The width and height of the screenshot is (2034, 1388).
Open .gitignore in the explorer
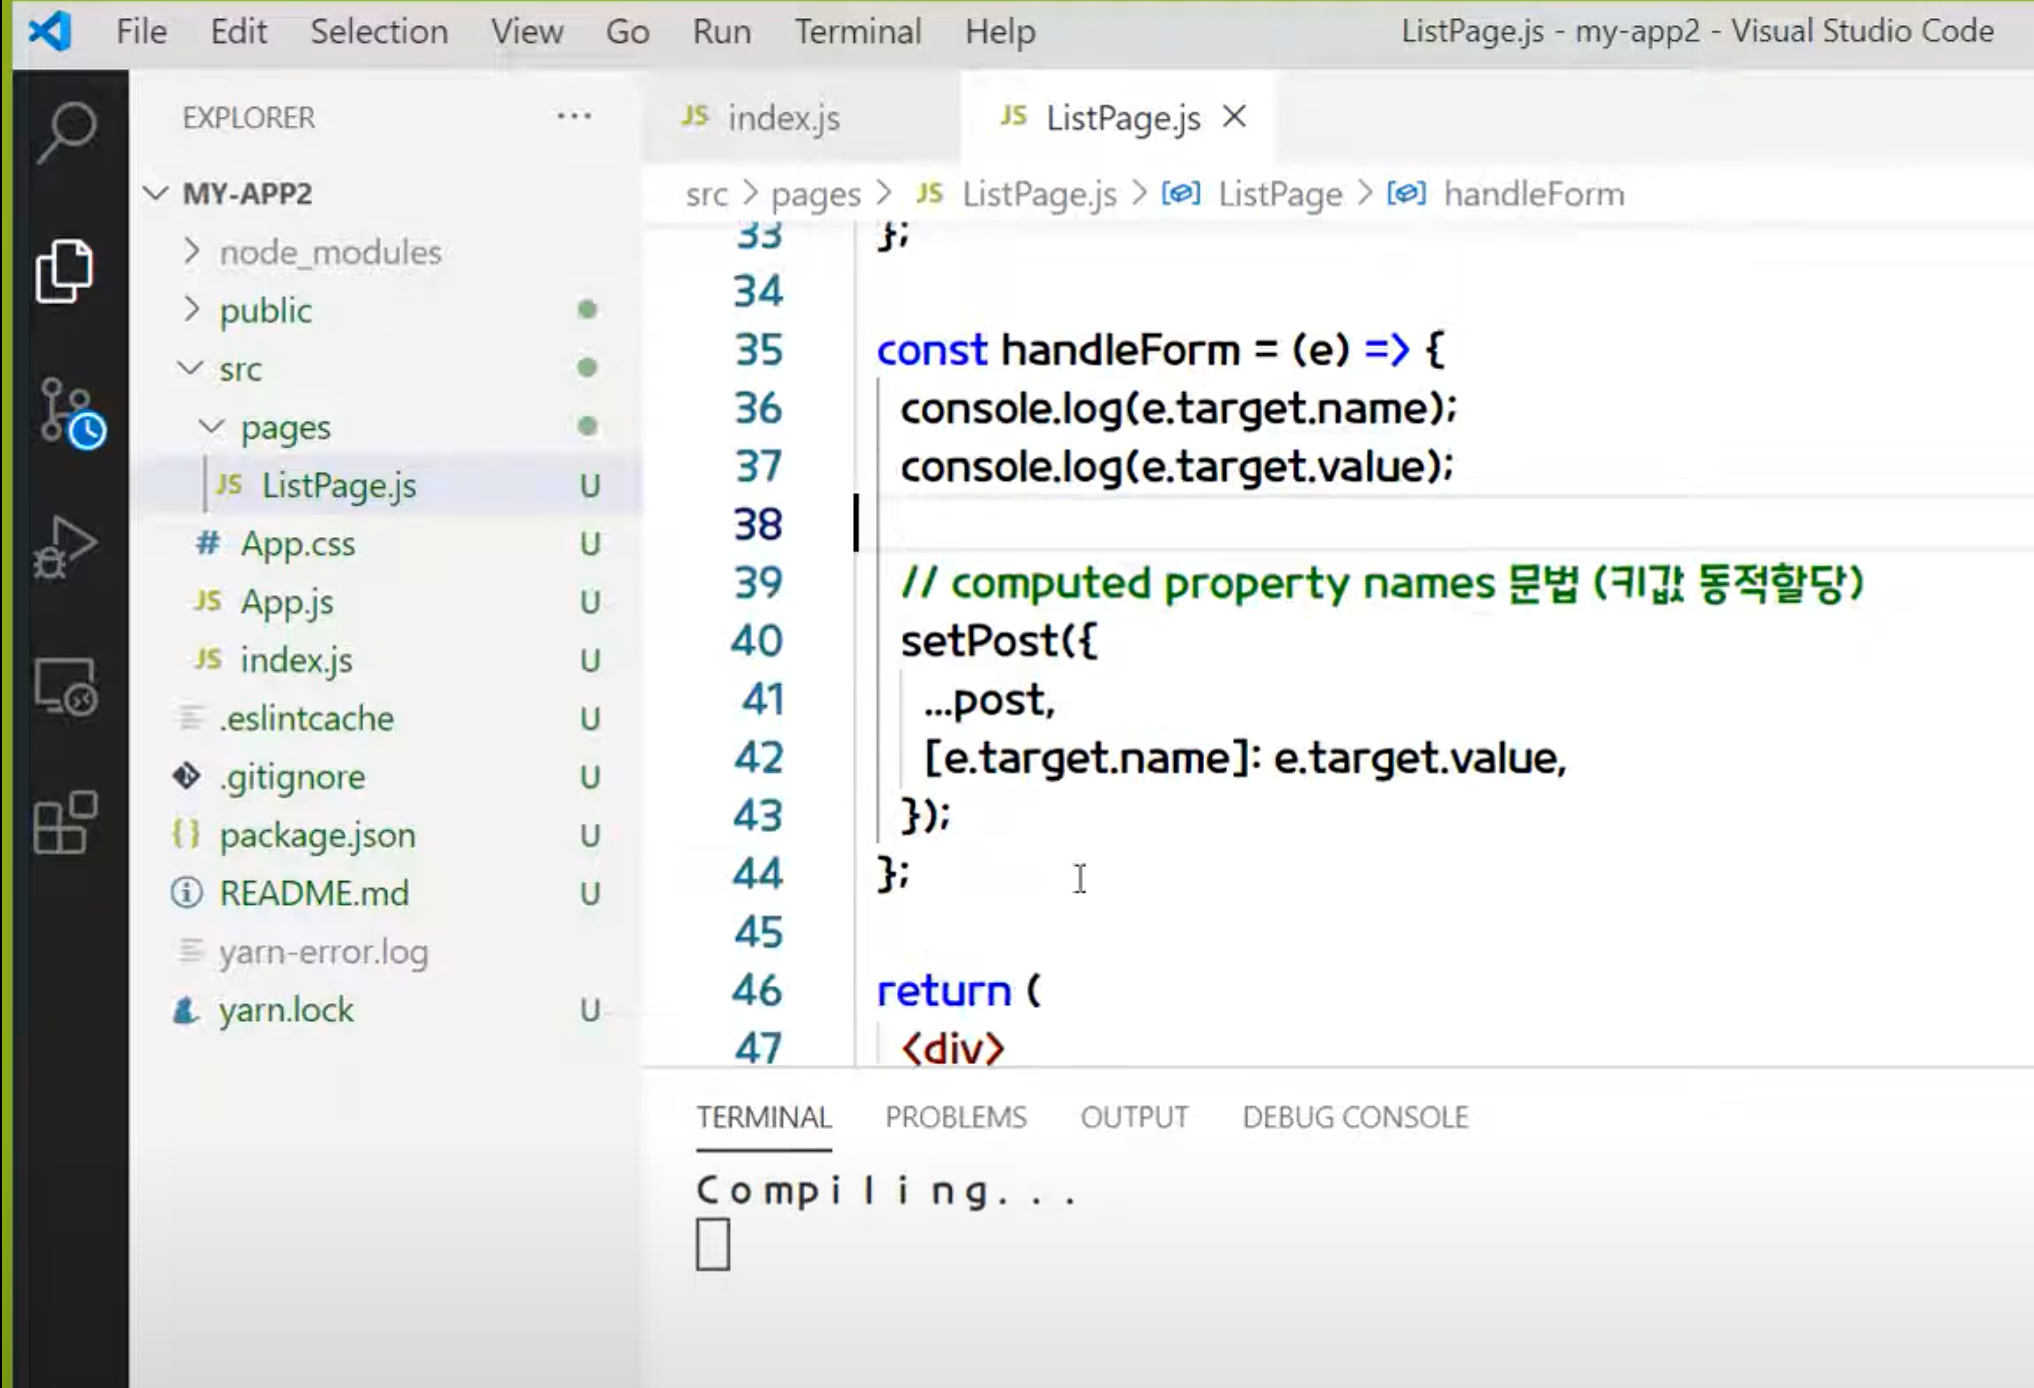pyautogui.click(x=386, y=776)
